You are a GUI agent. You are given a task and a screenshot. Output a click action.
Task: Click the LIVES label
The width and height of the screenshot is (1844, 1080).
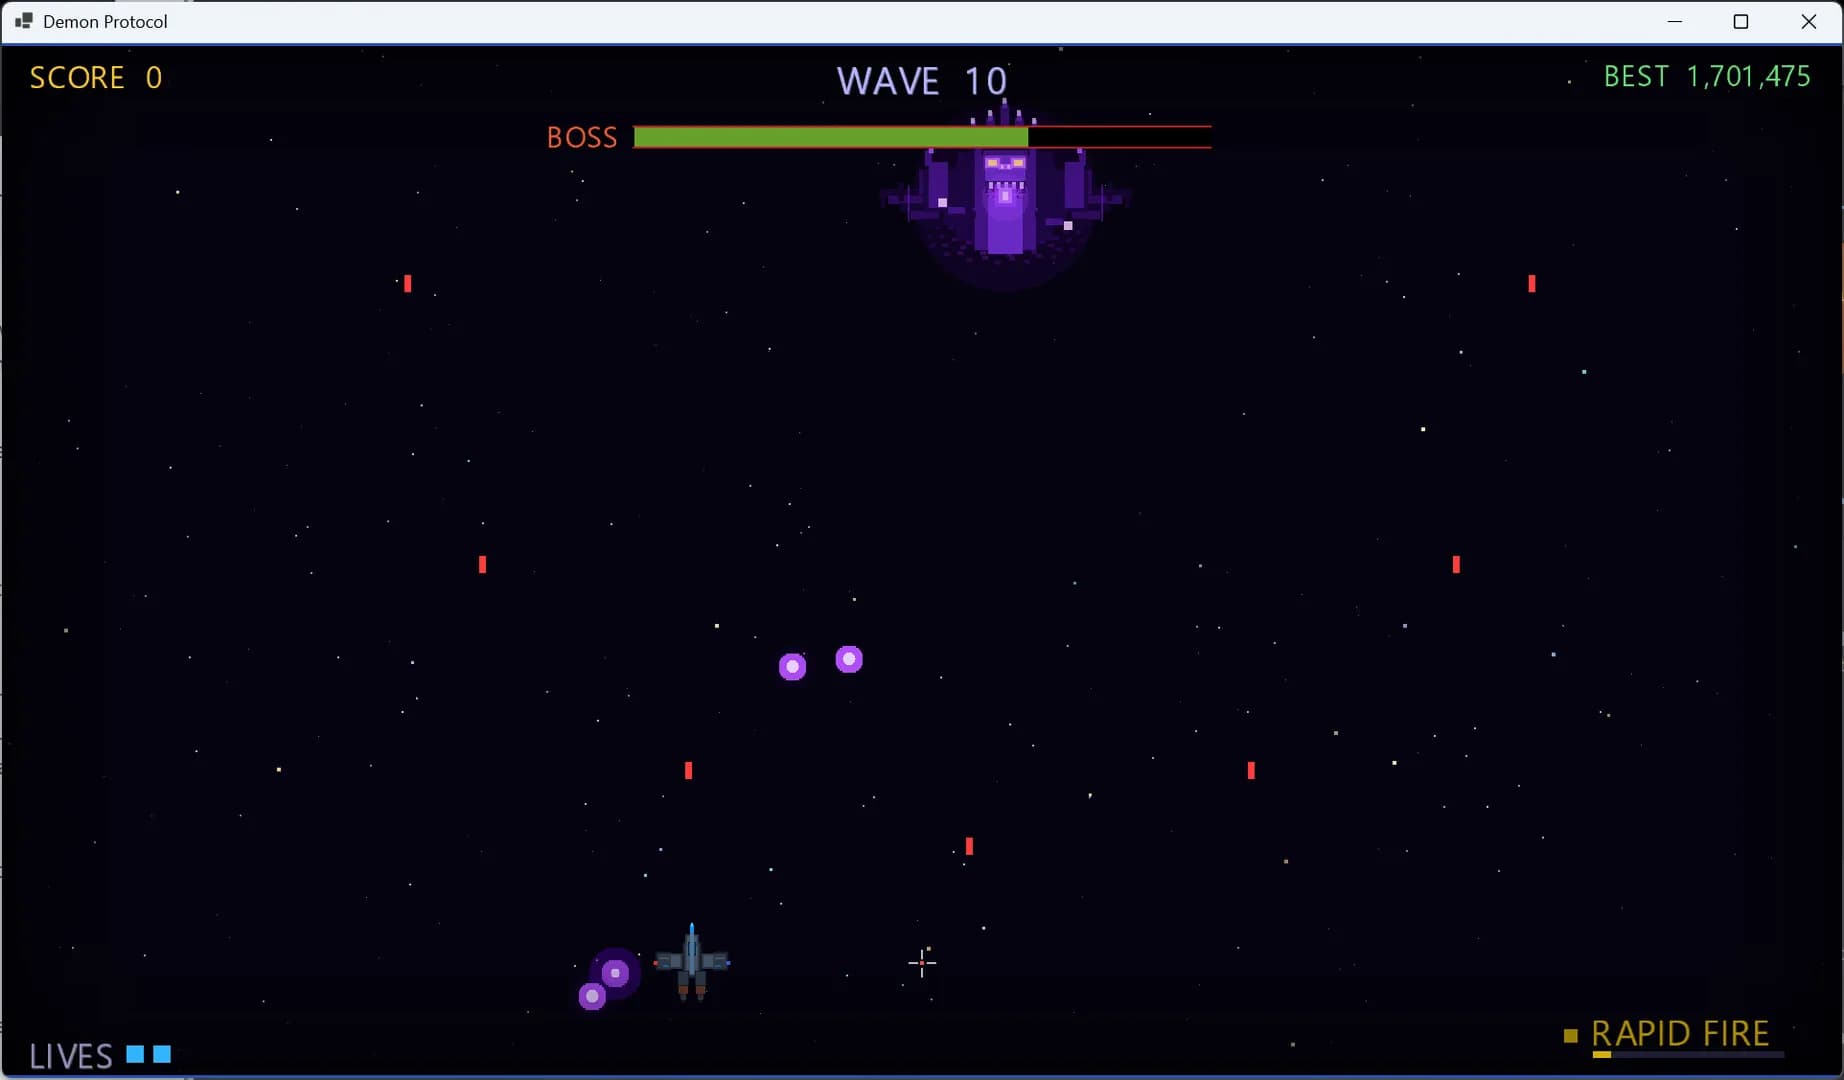coord(71,1056)
